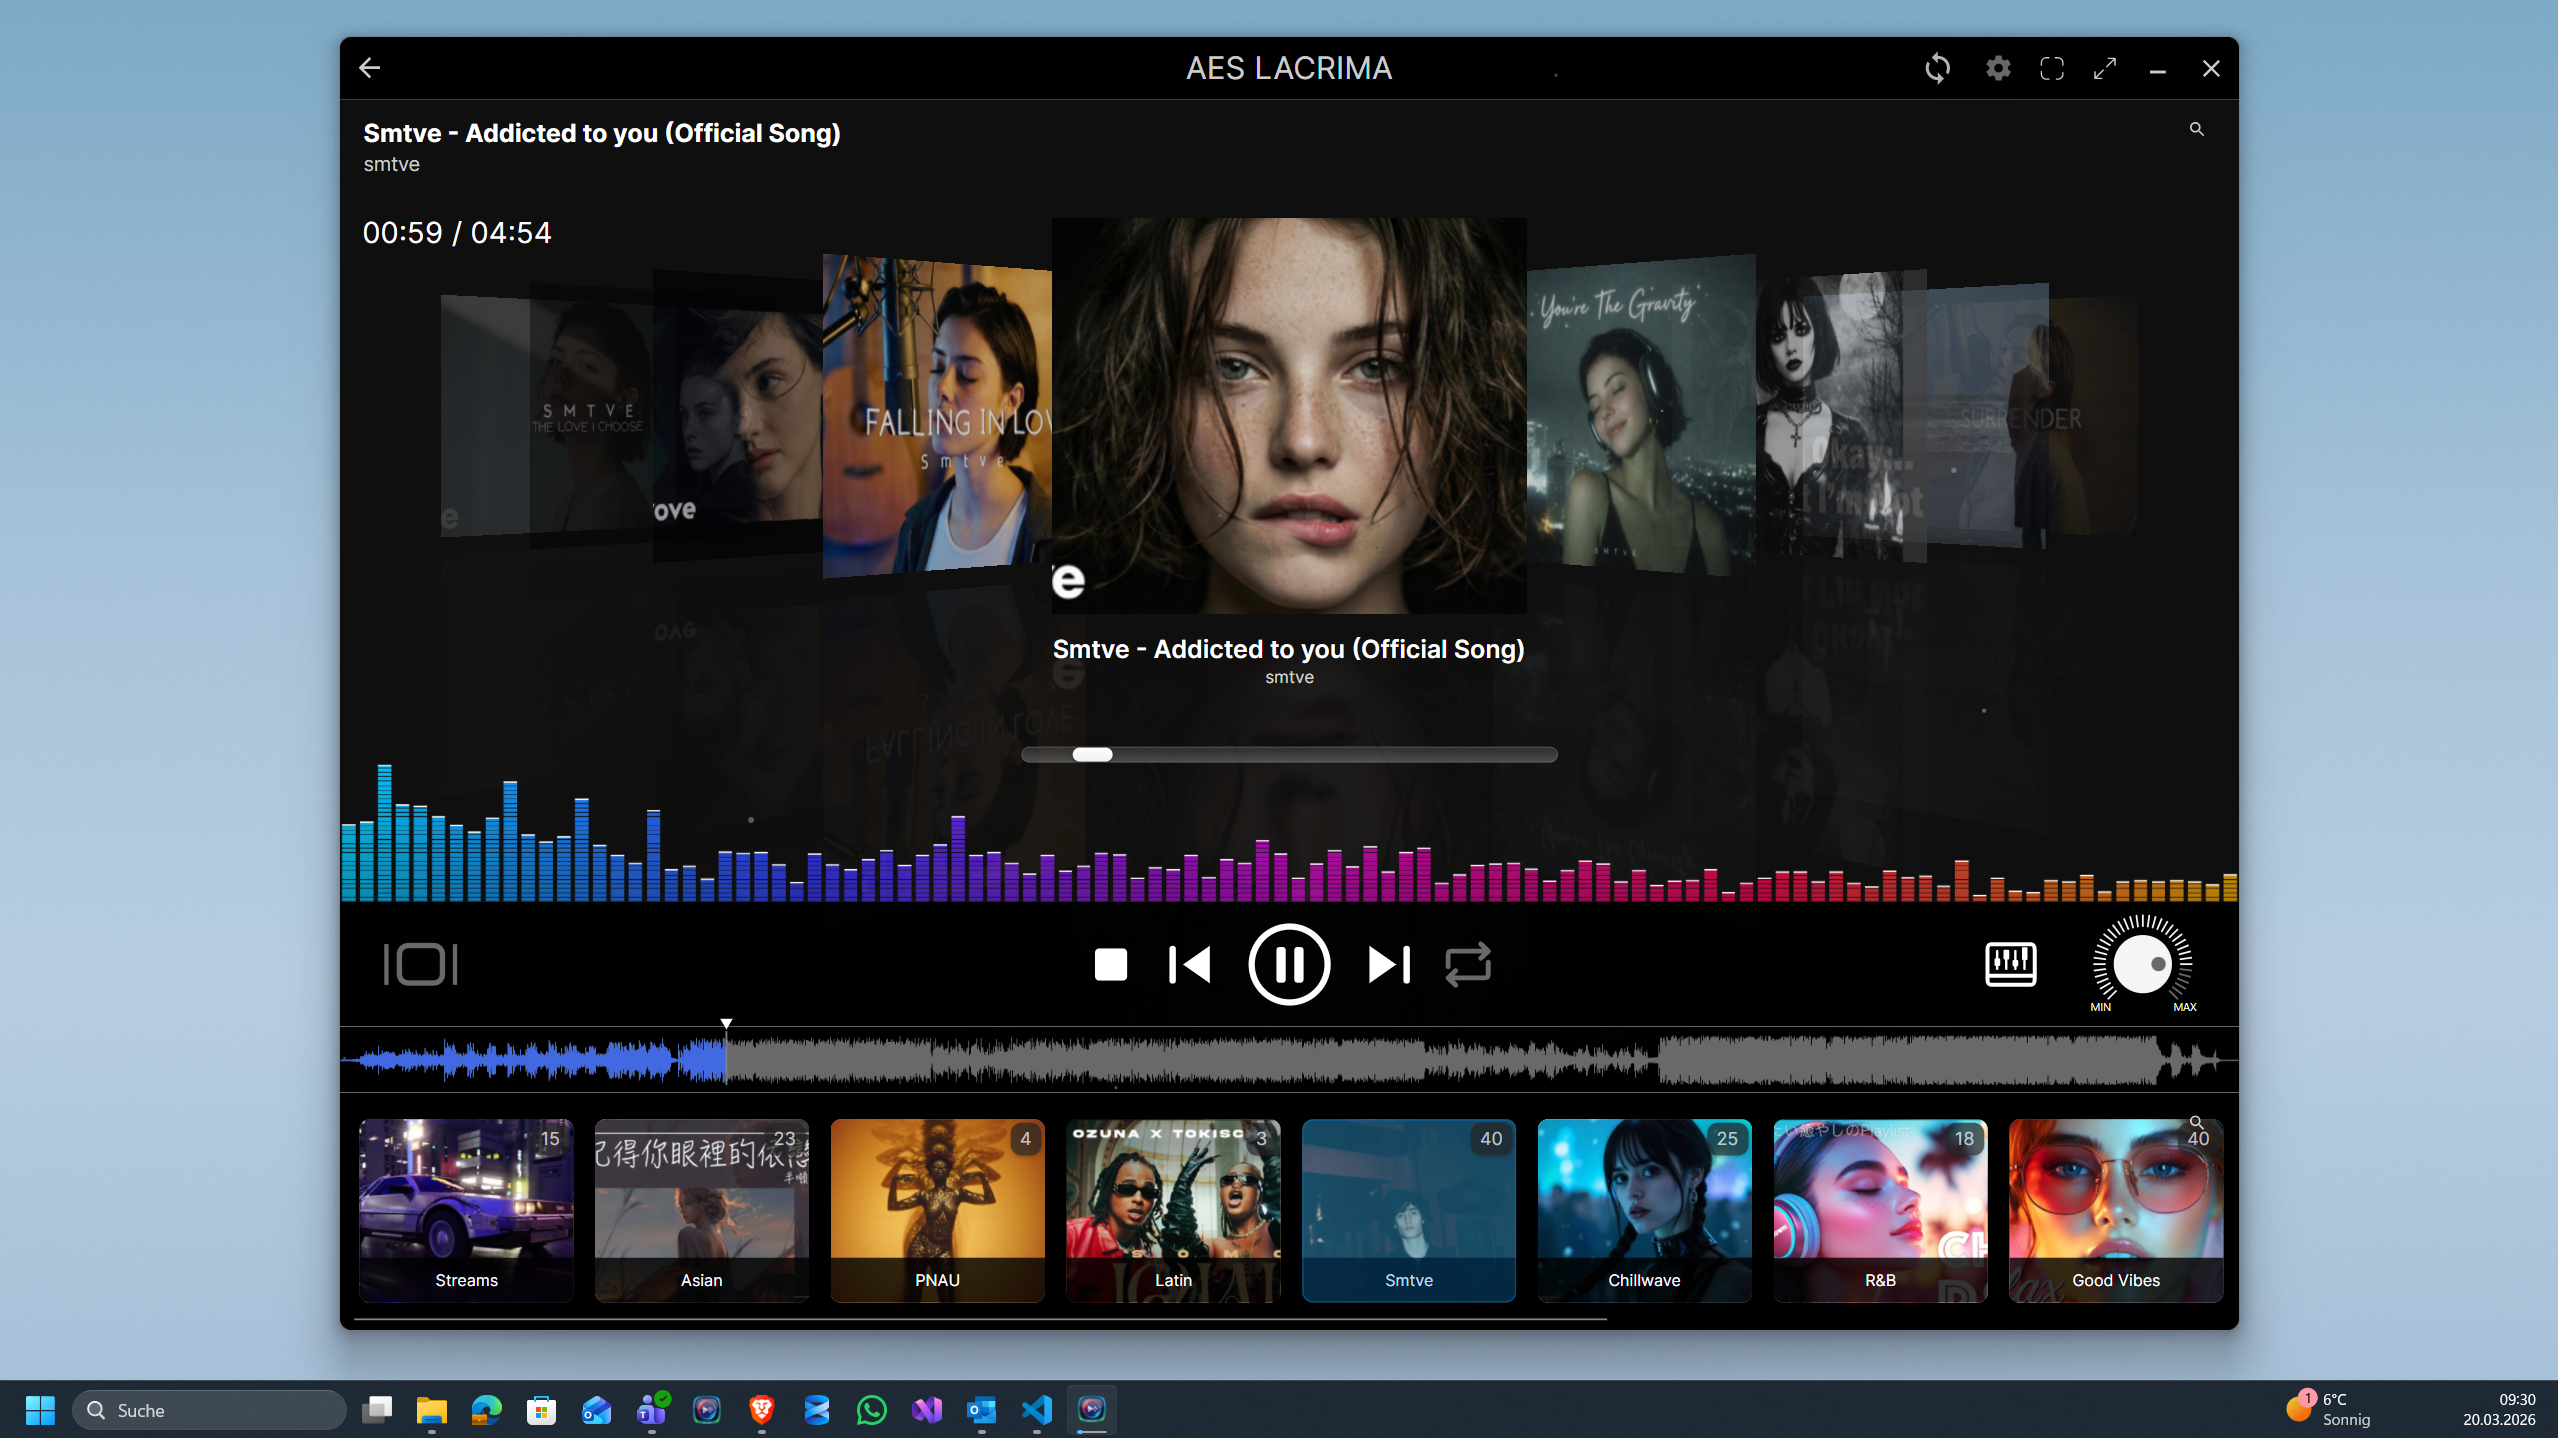
Task: Click the center Addicted to you cover
Action: pyautogui.click(x=1289, y=415)
